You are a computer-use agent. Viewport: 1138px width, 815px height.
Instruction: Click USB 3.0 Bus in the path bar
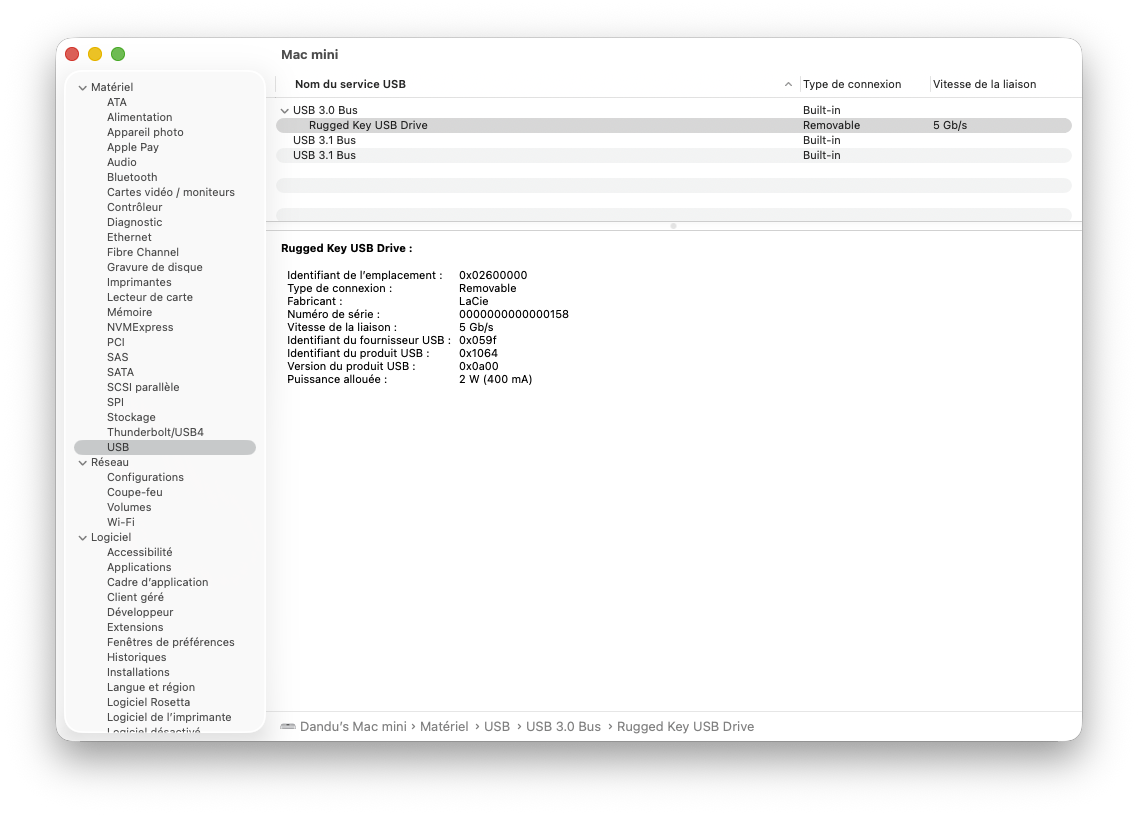click(x=563, y=726)
